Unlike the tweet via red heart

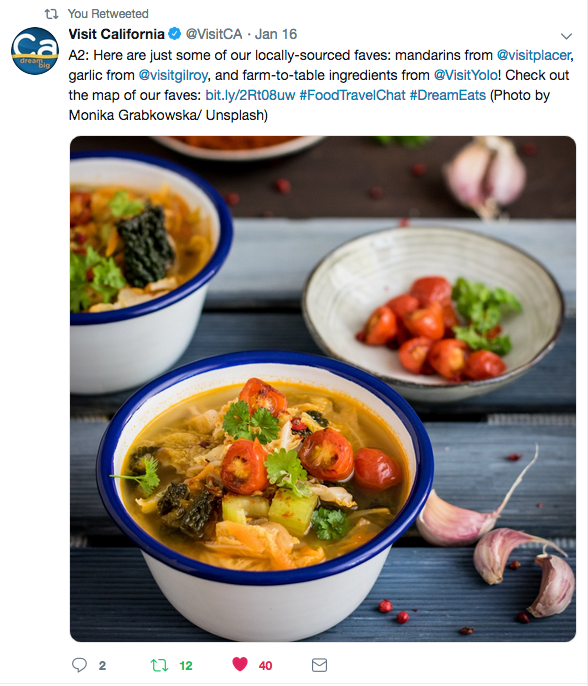click(240, 664)
